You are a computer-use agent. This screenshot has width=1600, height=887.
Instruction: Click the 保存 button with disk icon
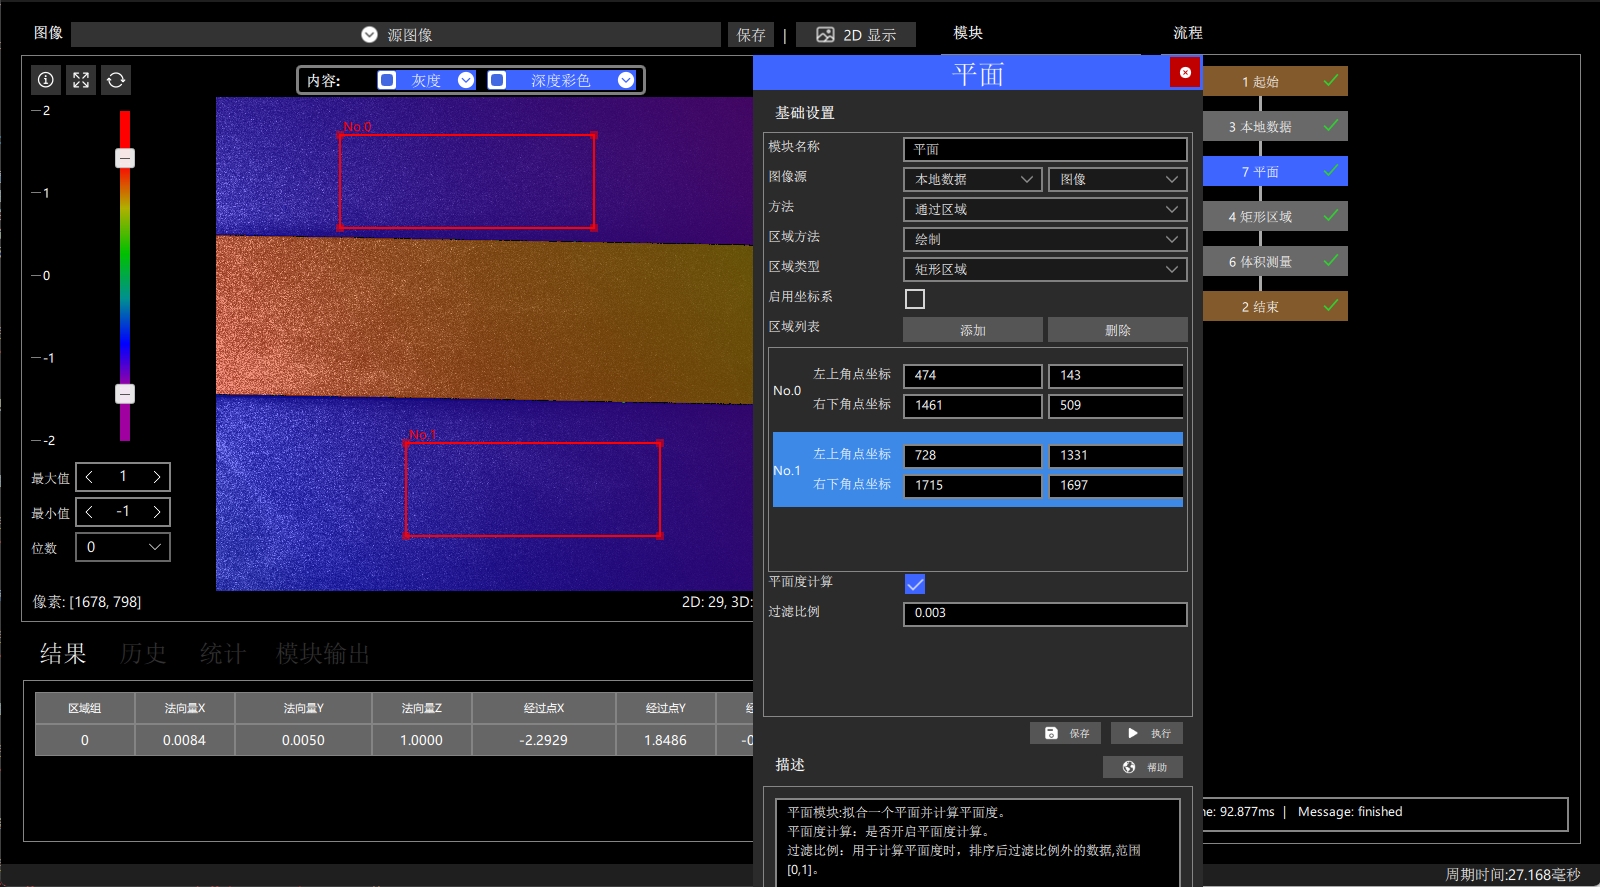click(1066, 733)
